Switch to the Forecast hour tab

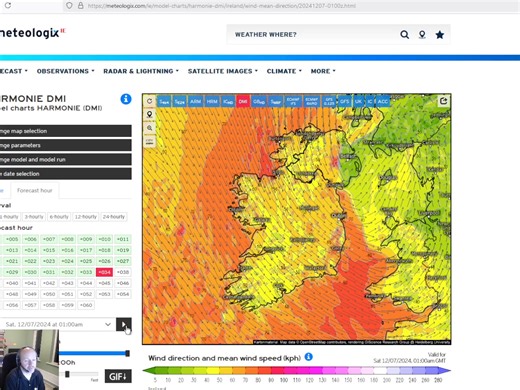point(35,190)
